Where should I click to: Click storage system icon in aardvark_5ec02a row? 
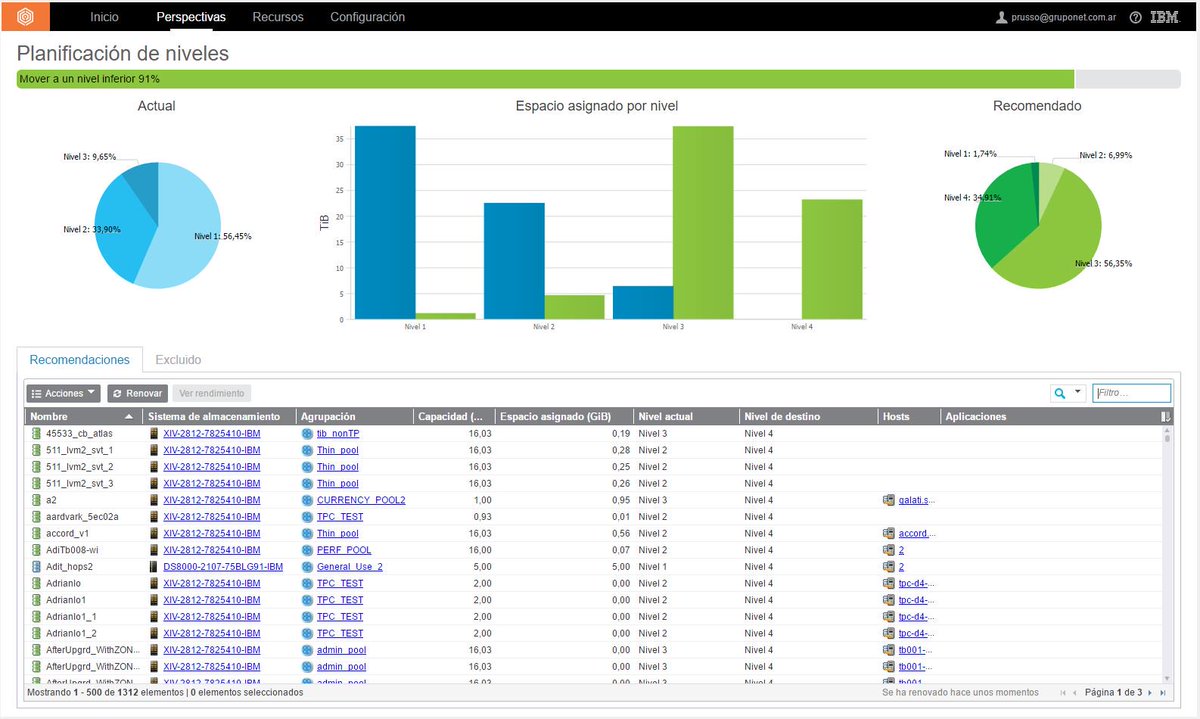(154, 516)
